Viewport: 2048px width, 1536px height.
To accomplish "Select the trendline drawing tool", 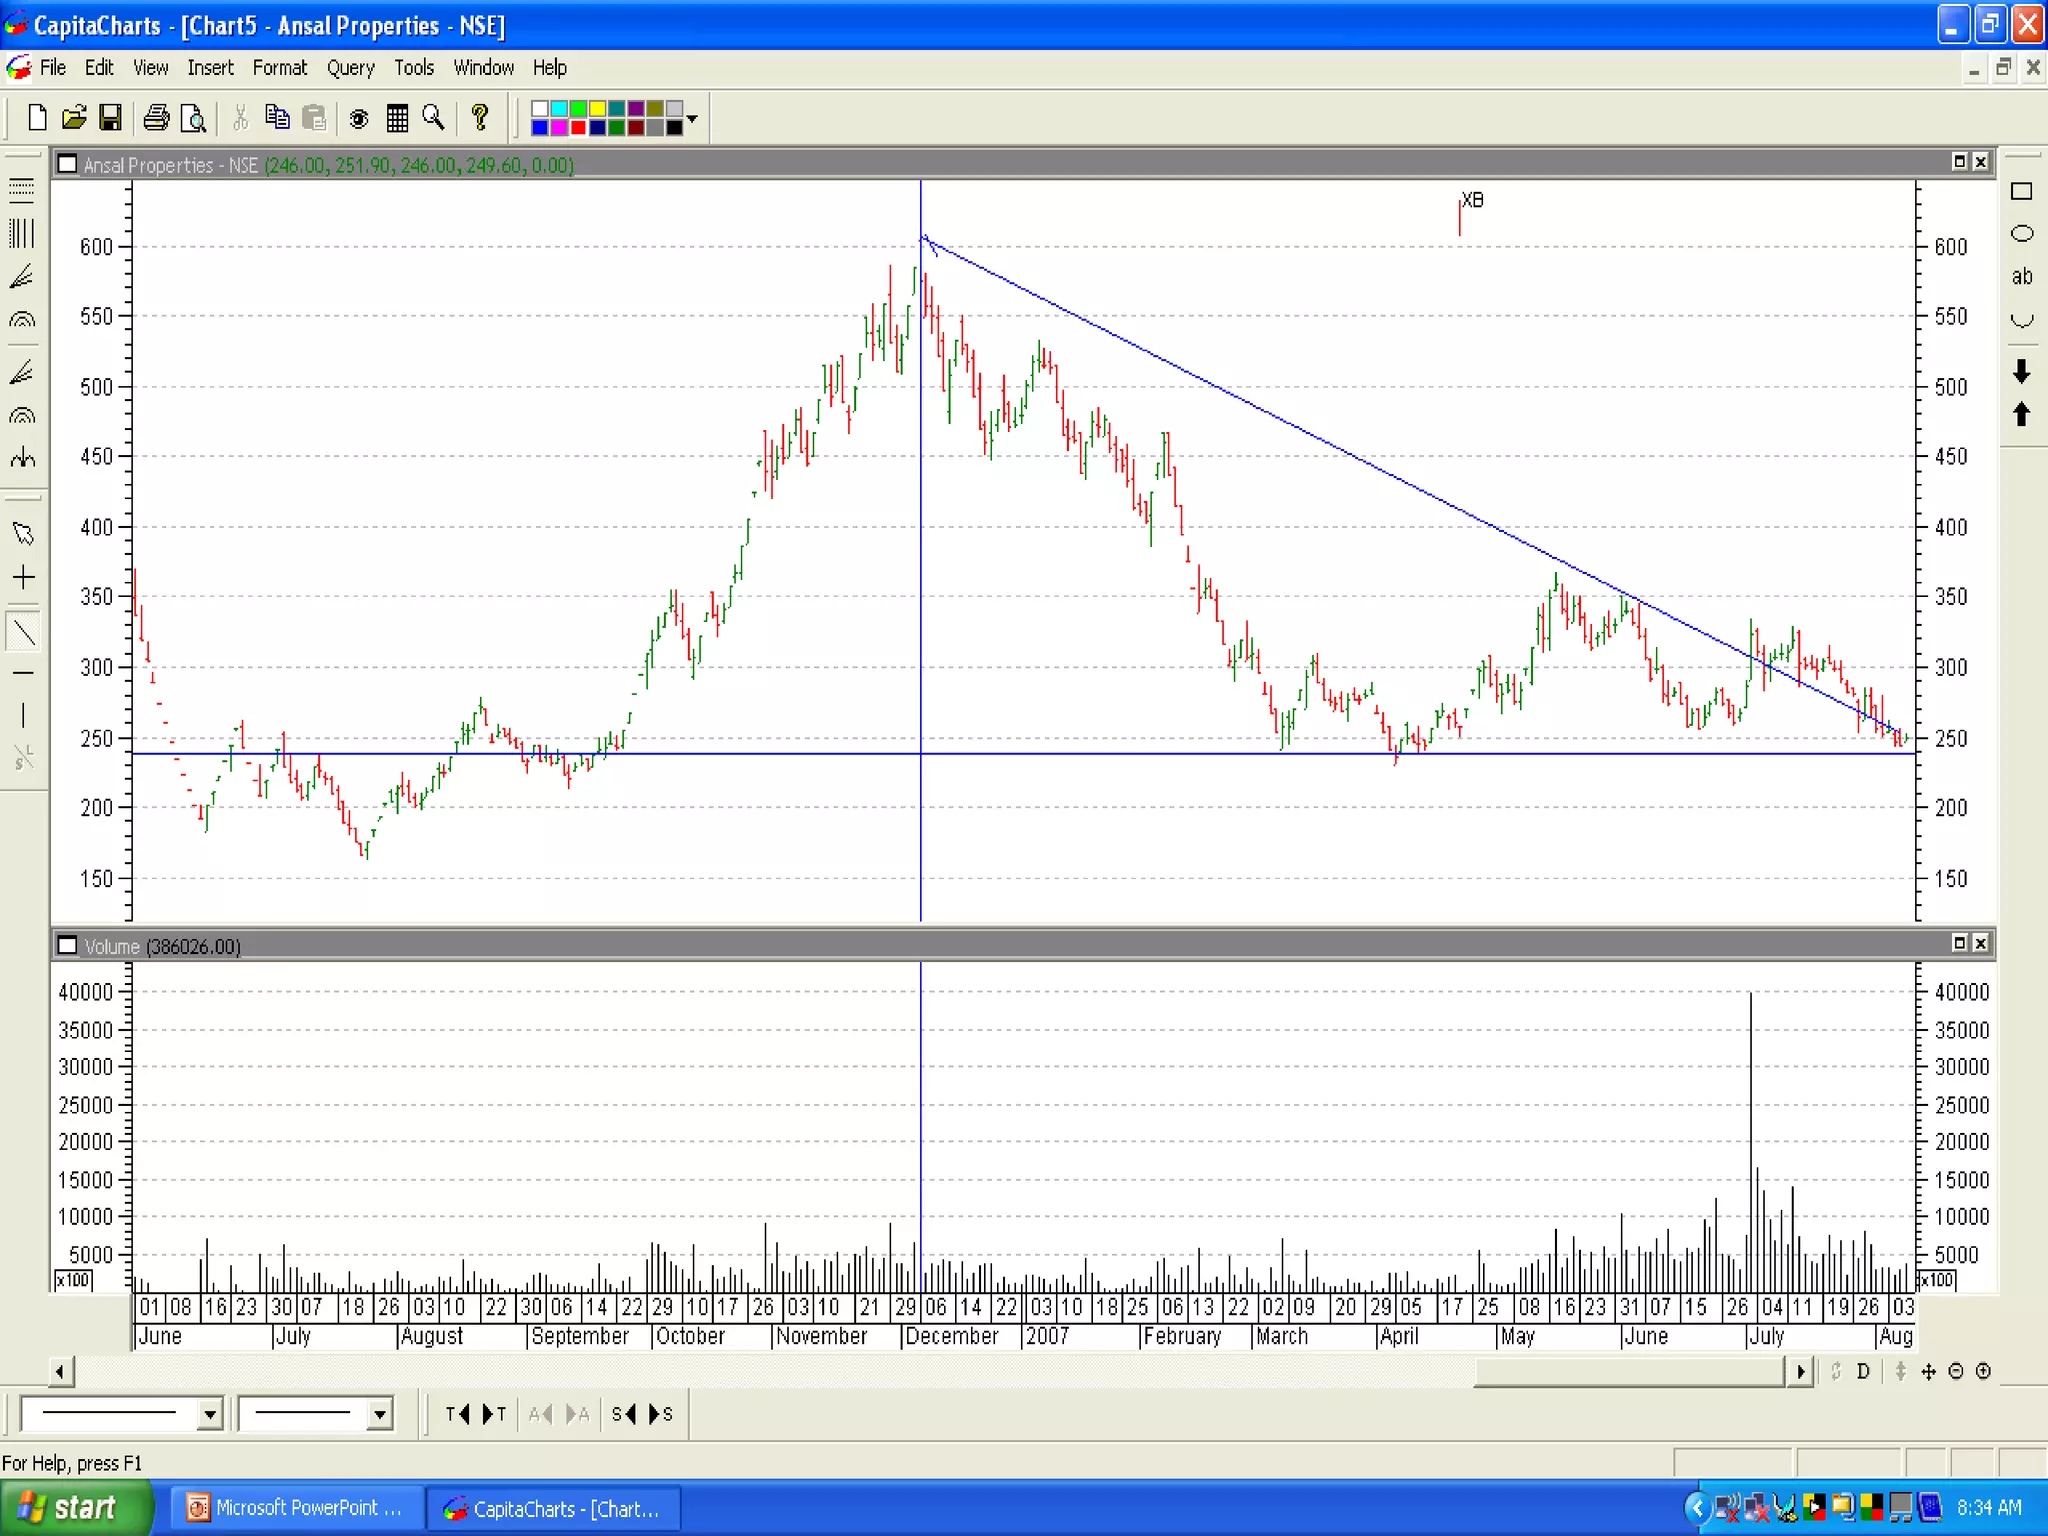I will click(23, 632).
